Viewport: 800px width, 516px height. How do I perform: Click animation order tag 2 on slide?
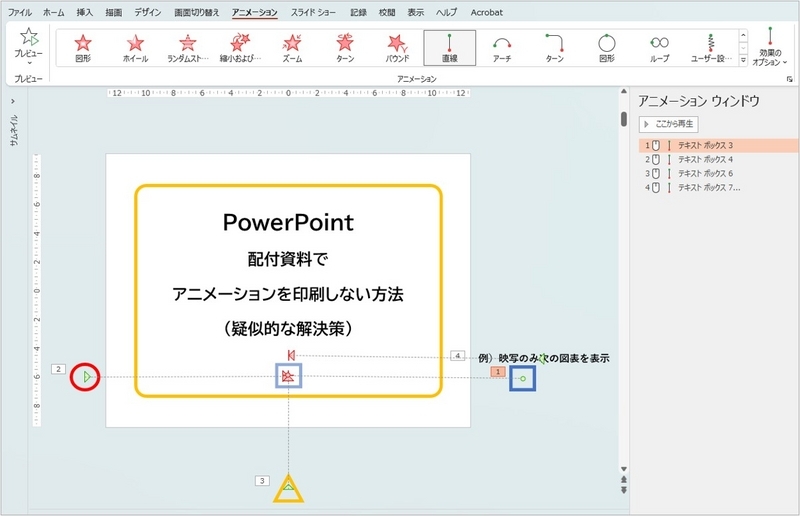[x=58, y=369]
